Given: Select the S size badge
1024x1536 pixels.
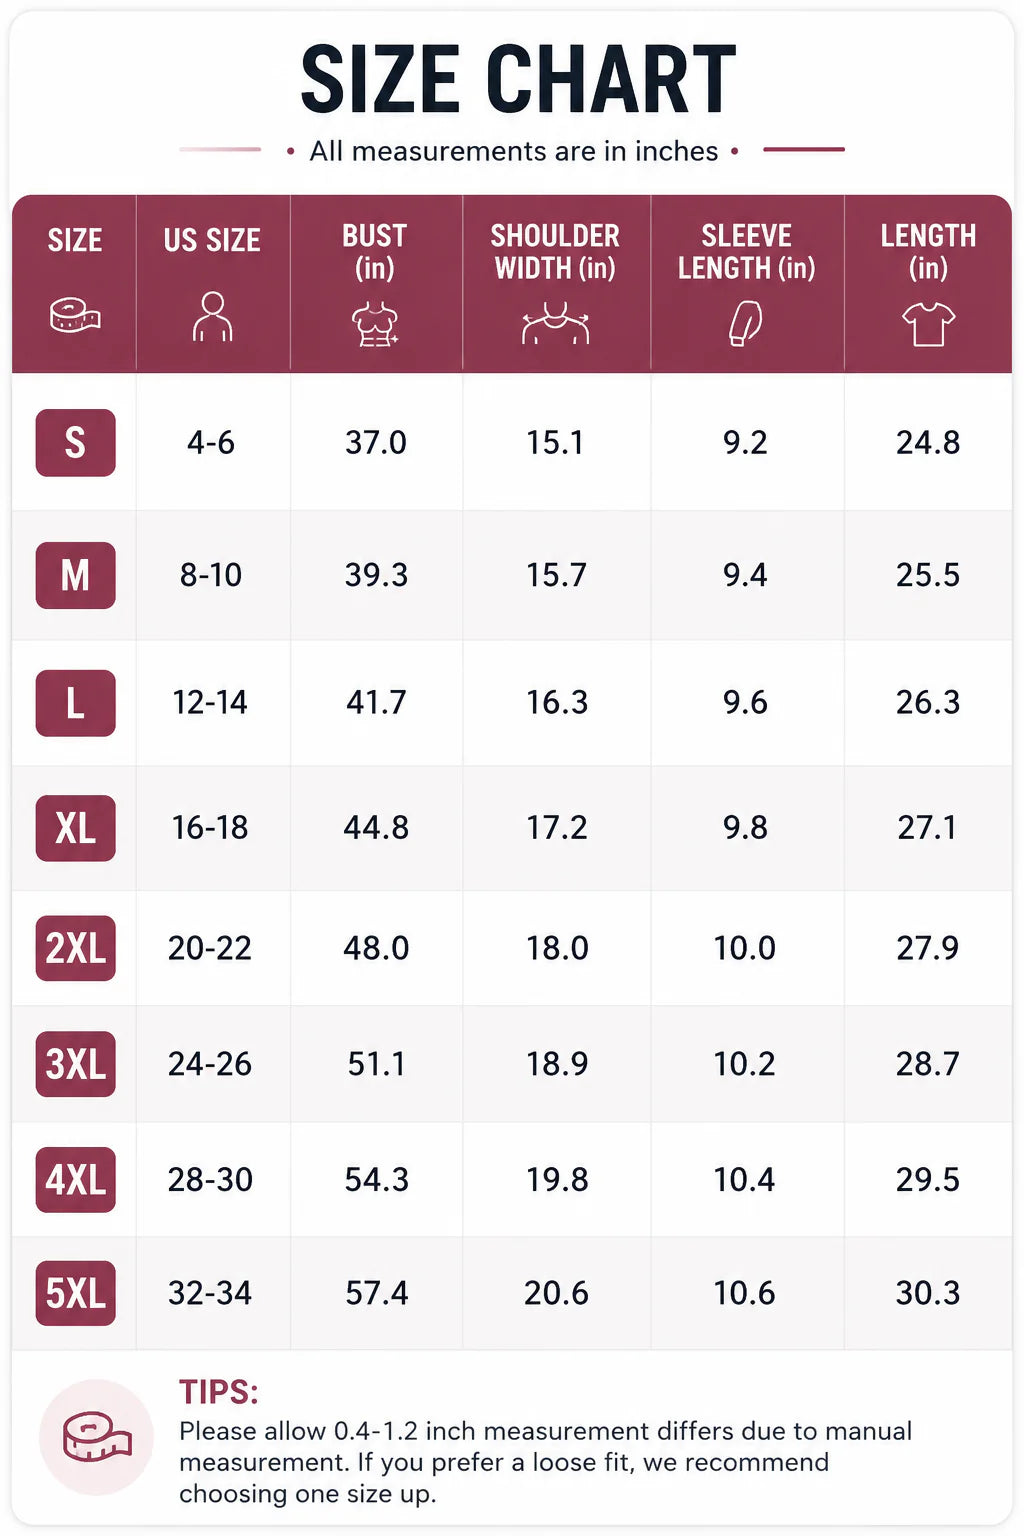Looking at the screenshot, I should 75,442.
